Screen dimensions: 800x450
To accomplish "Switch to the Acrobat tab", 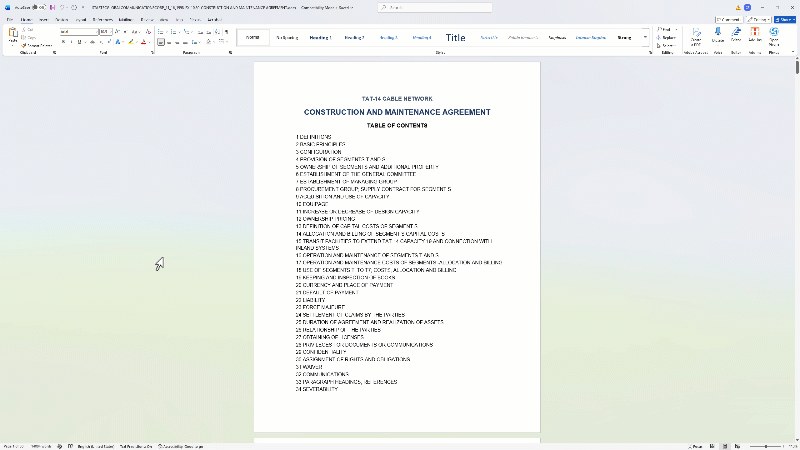I will coord(214,20).
